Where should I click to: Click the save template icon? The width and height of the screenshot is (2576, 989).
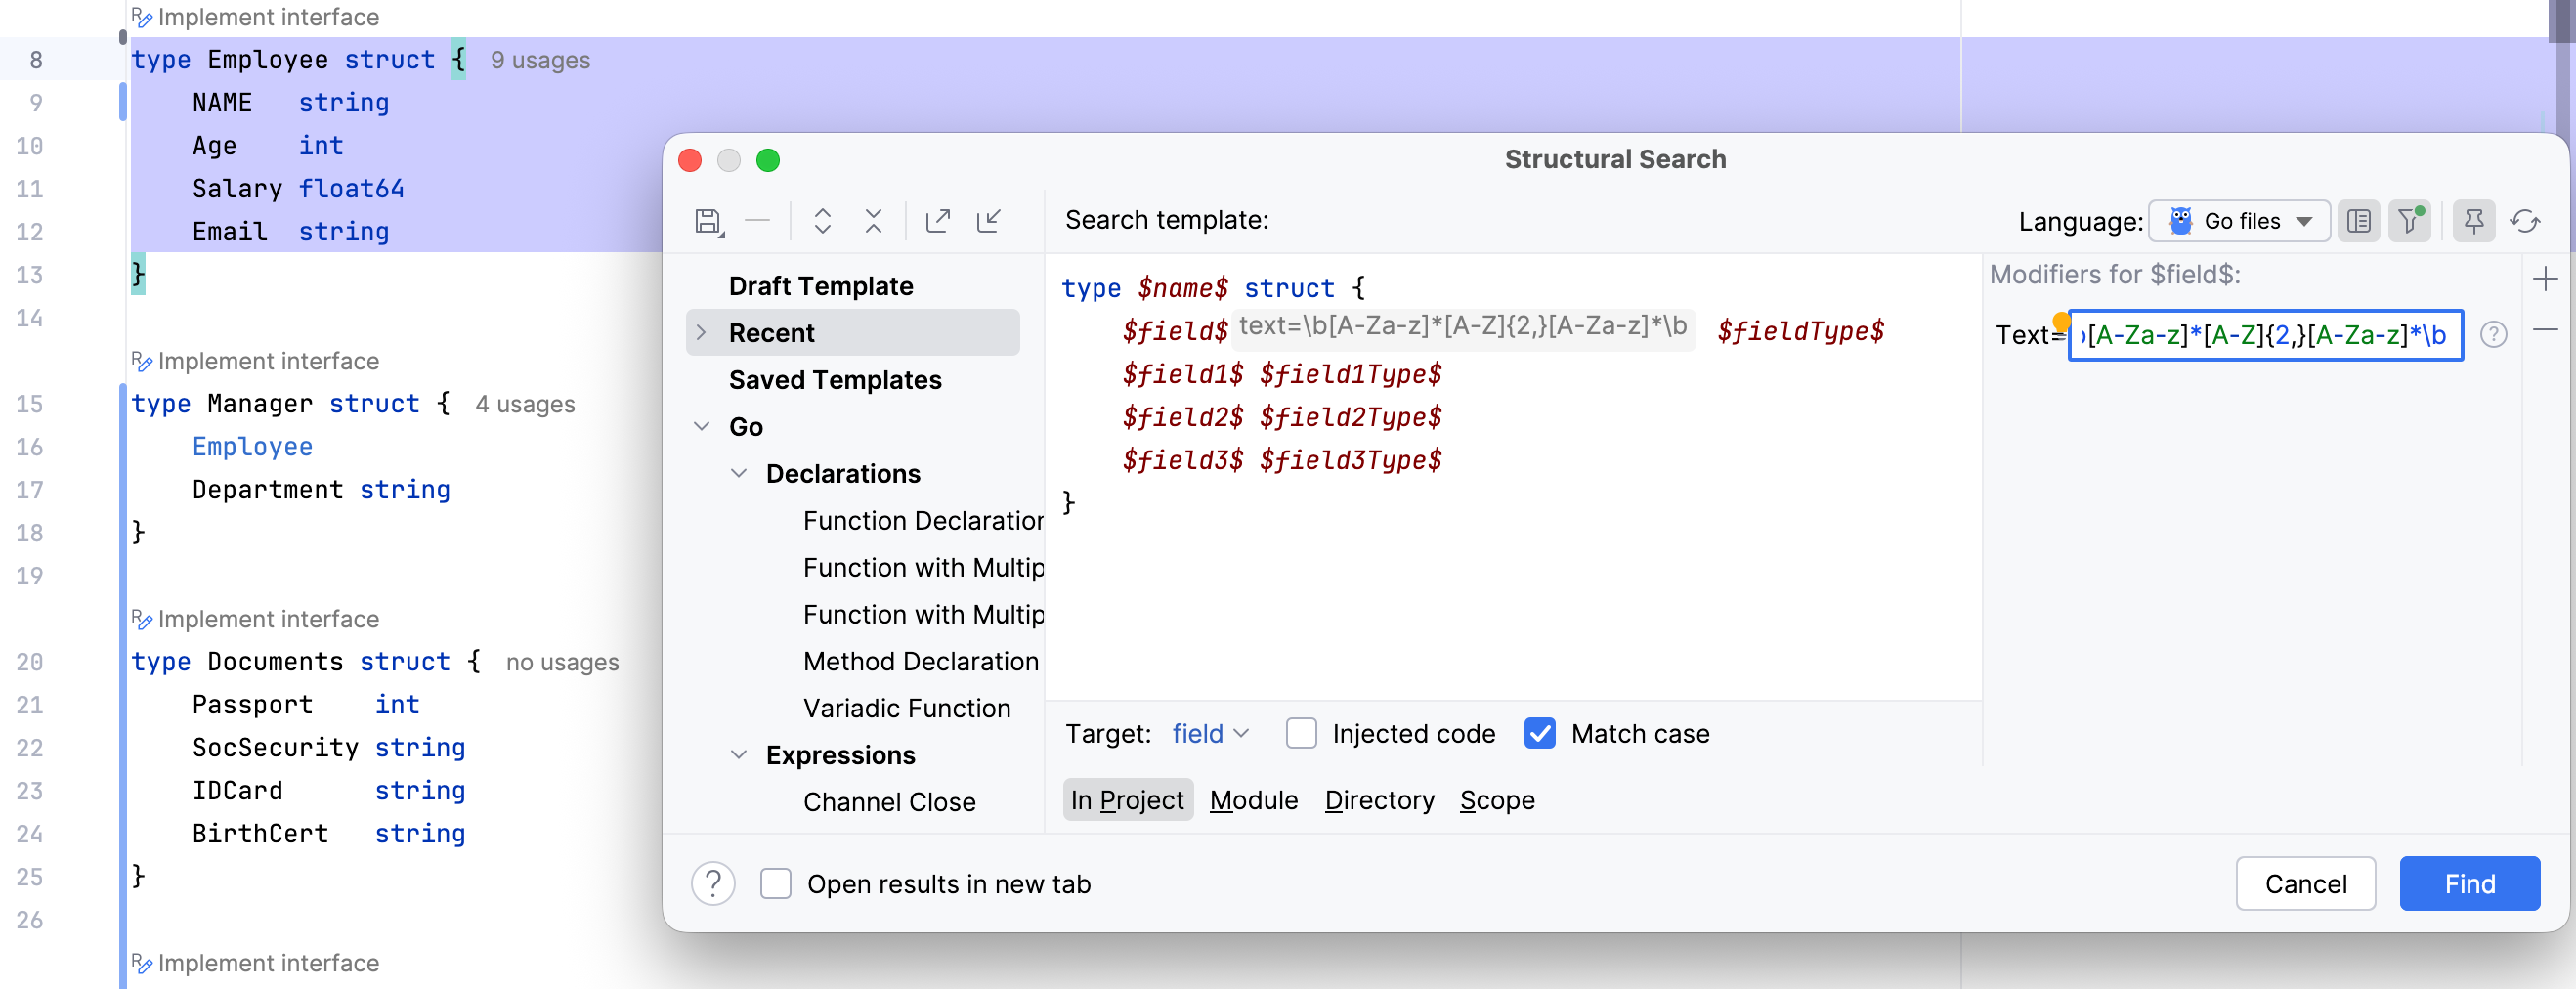point(708,221)
